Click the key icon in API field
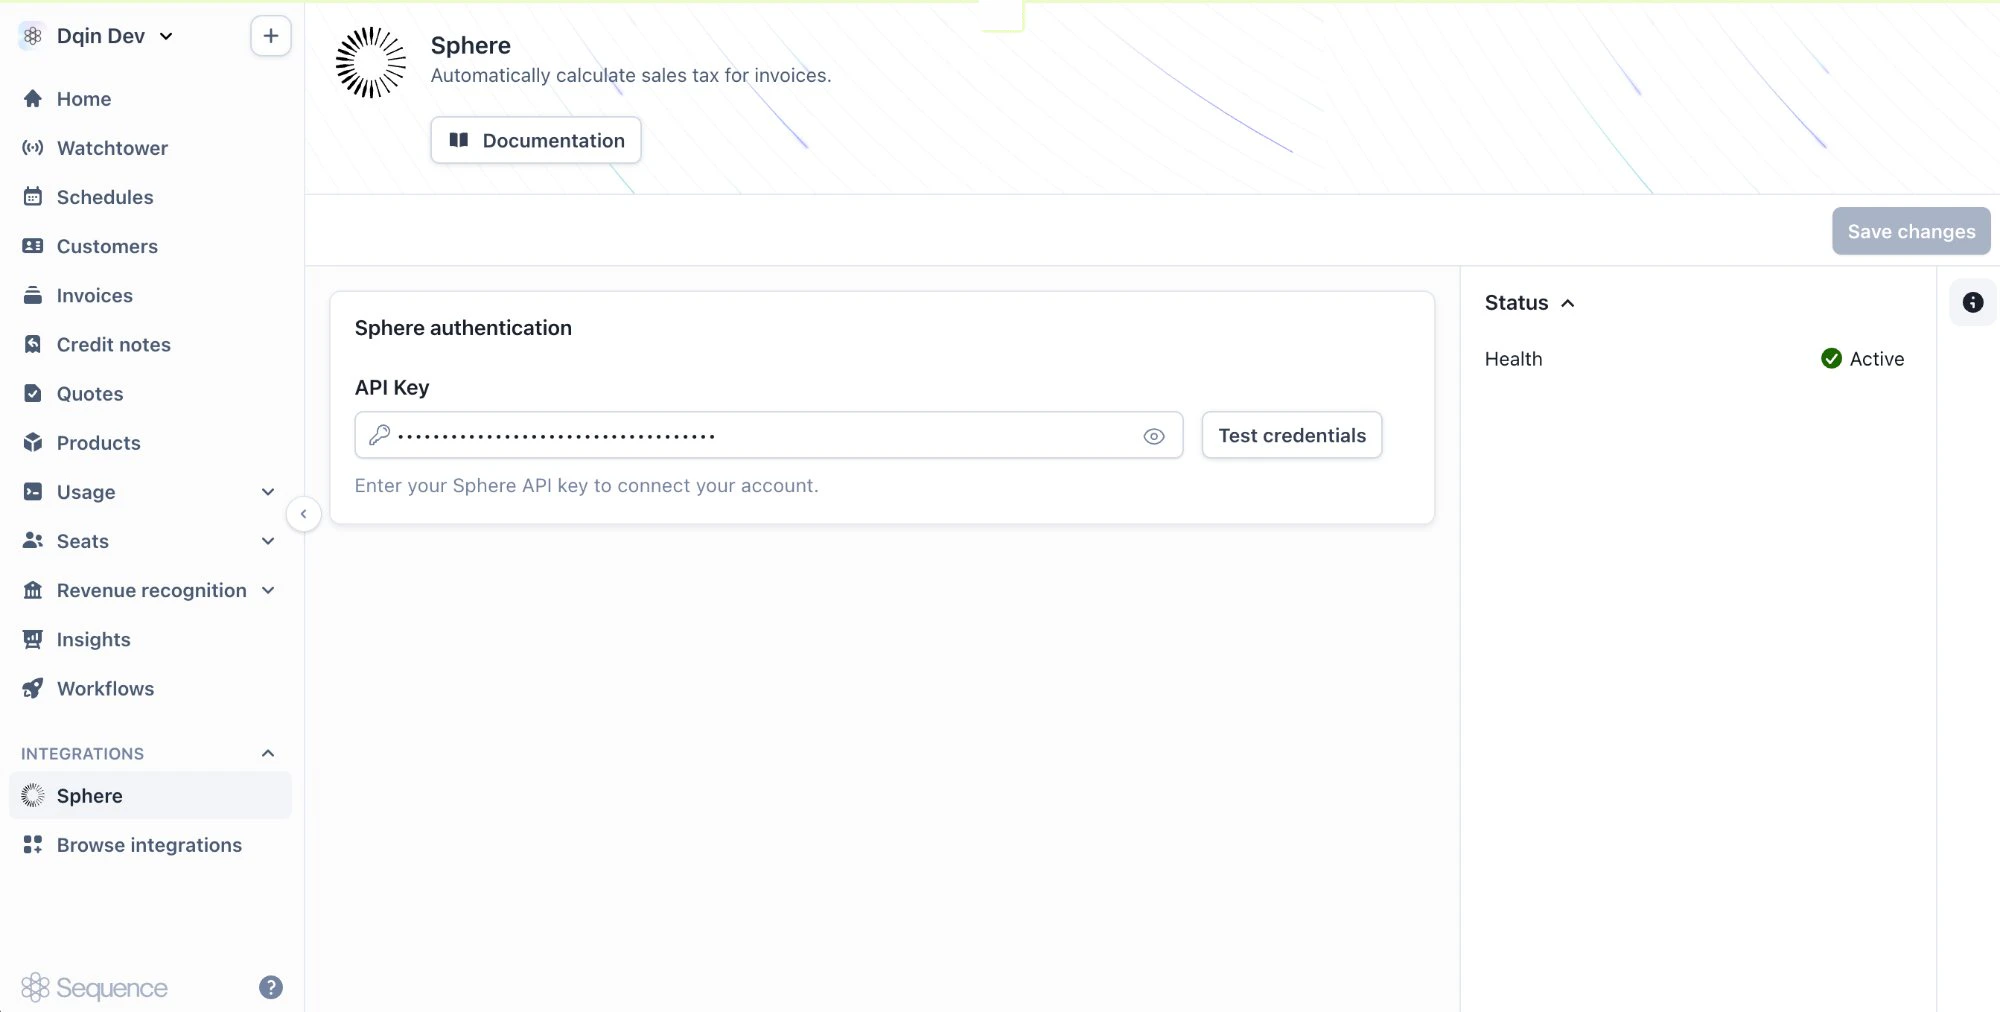The height and width of the screenshot is (1012, 2000). coord(379,434)
